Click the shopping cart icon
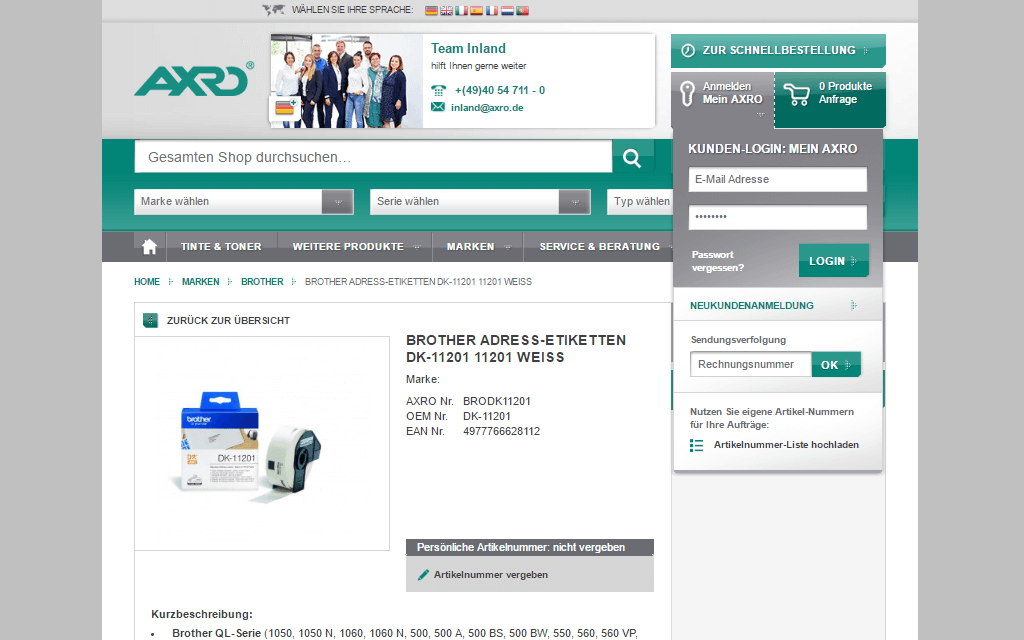 (796, 93)
